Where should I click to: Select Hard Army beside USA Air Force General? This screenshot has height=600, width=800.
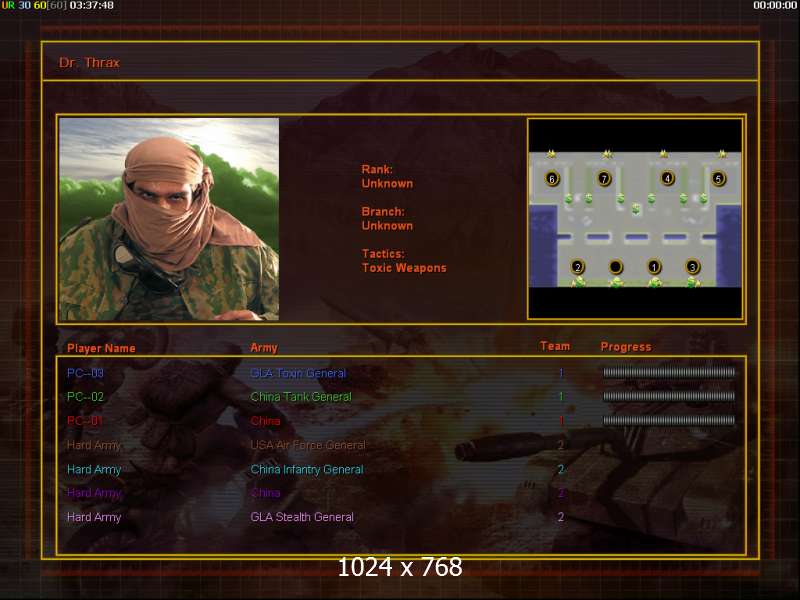click(x=94, y=445)
